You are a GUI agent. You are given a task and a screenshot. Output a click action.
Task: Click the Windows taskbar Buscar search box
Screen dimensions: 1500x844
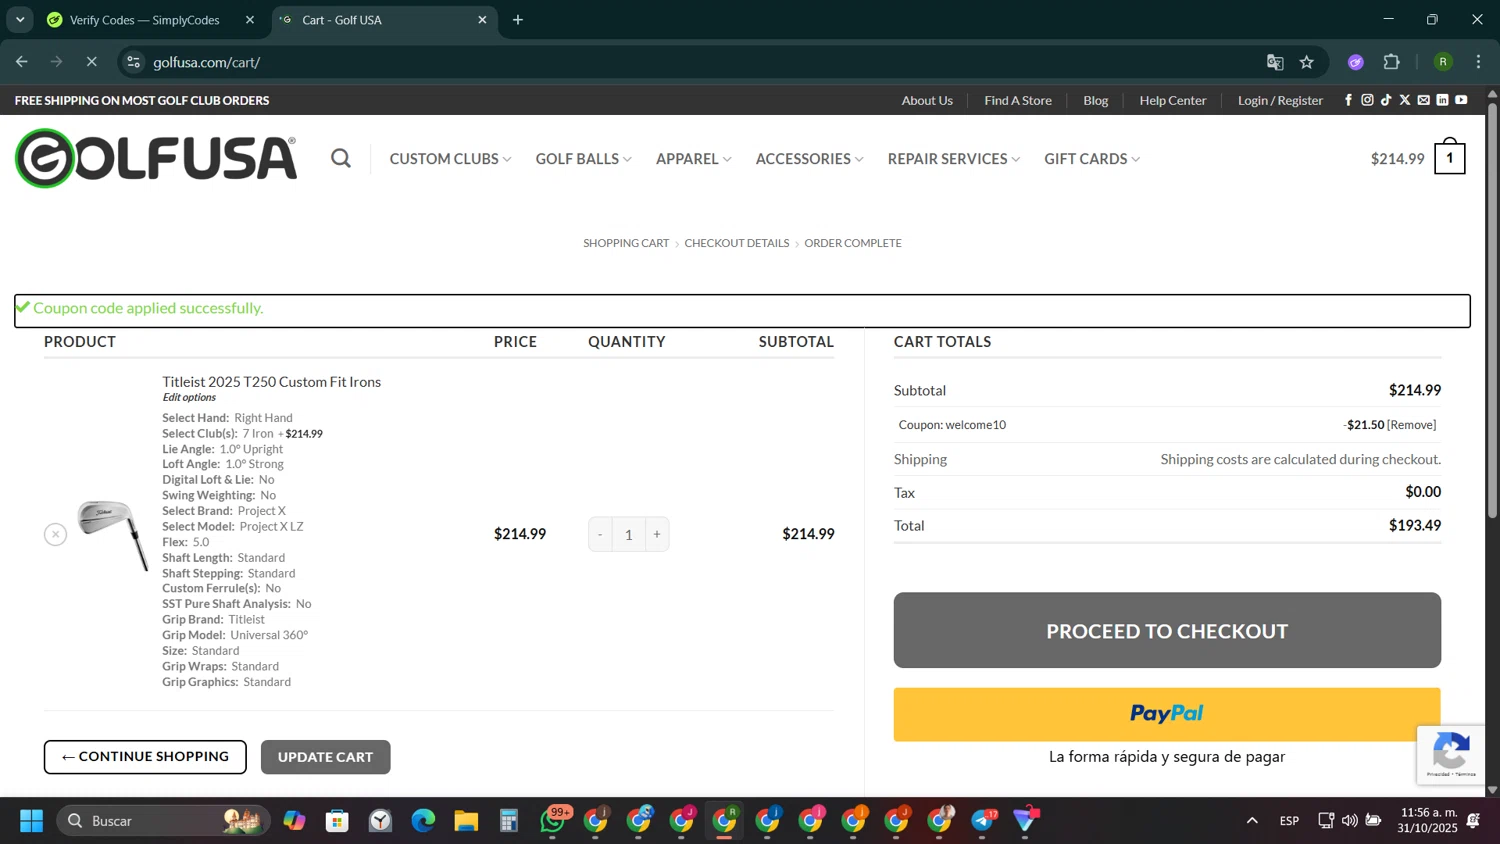[163, 821]
